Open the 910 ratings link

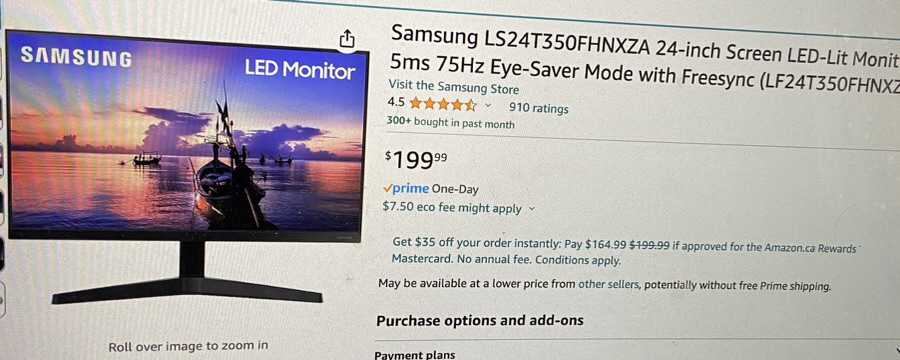click(x=538, y=108)
